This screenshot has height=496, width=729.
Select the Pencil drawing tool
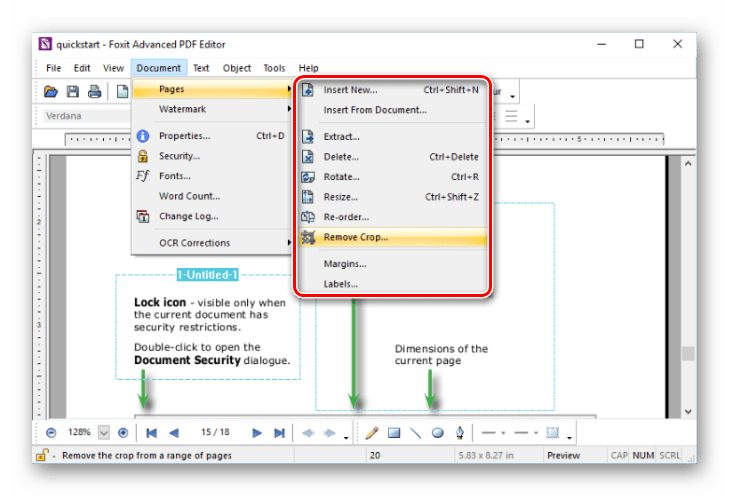pos(371,433)
